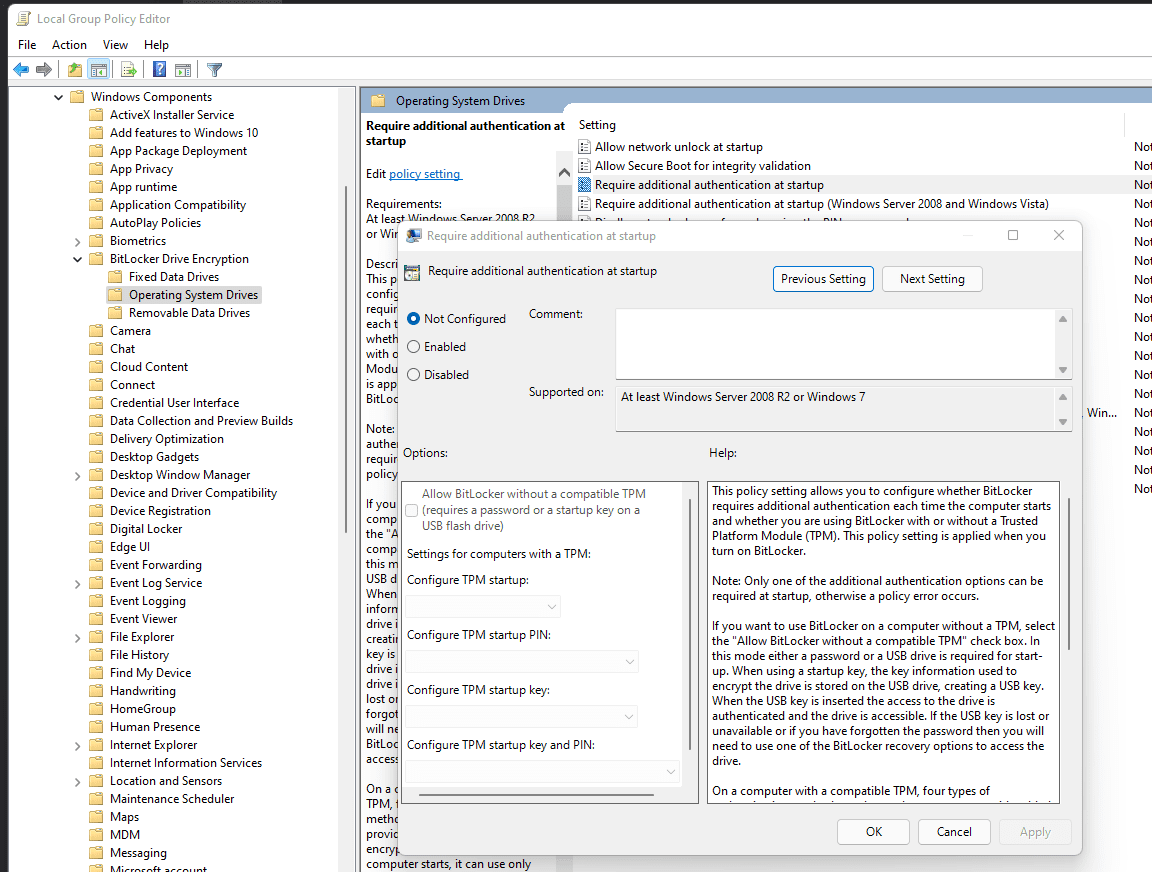
Task: Select the Credential User Interface tree item
Action: (x=174, y=403)
